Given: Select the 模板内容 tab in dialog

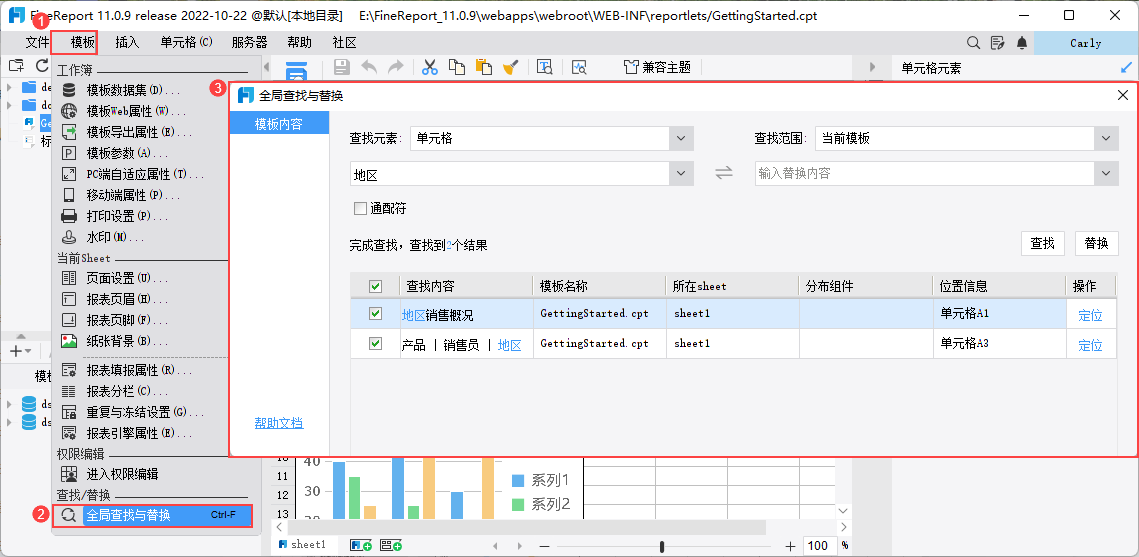Looking at the screenshot, I should [279, 123].
